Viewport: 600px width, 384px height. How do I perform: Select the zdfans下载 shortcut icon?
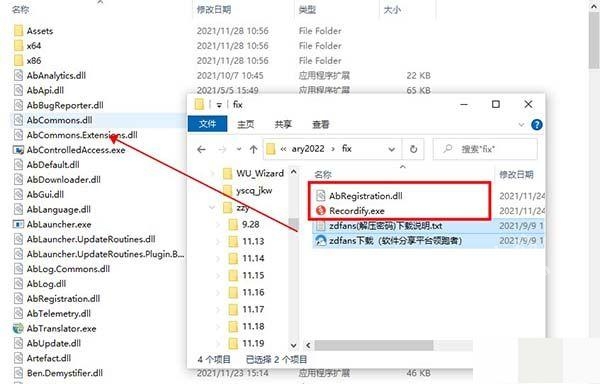[x=321, y=240]
